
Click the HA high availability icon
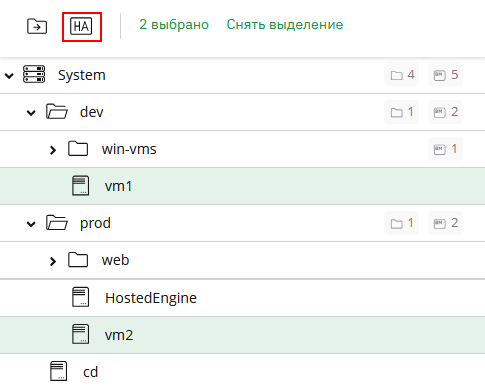[81, 26]
